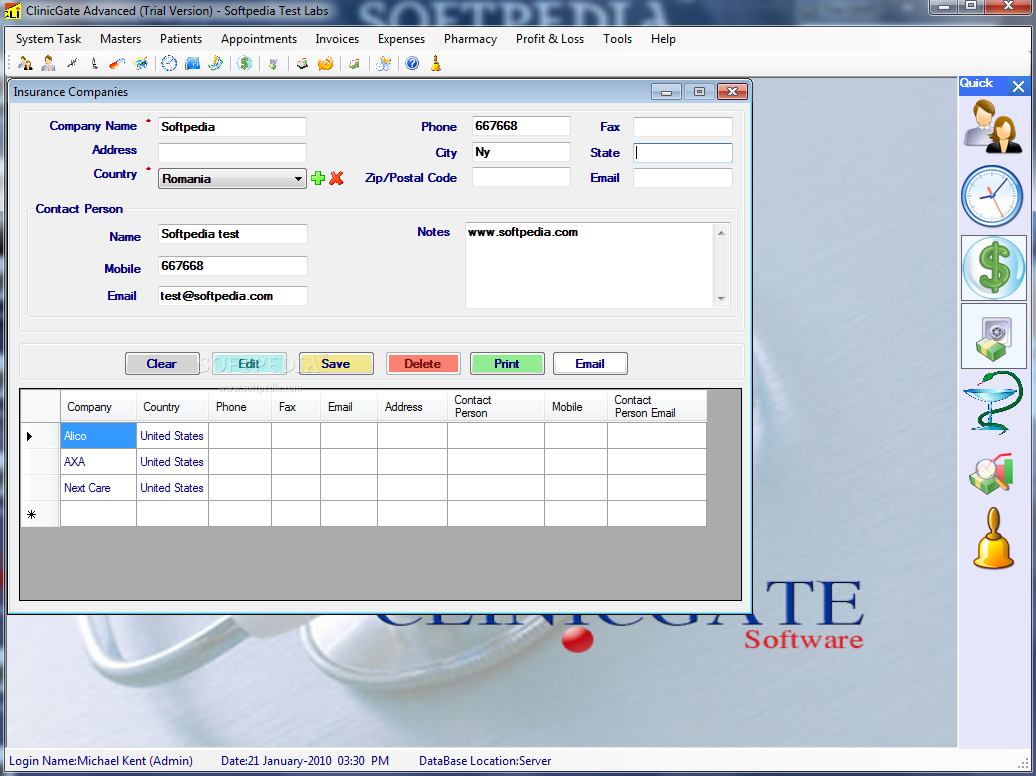Open the Help menu
The width and height of the screenshot is (1036, 776).
coord(663,39)
